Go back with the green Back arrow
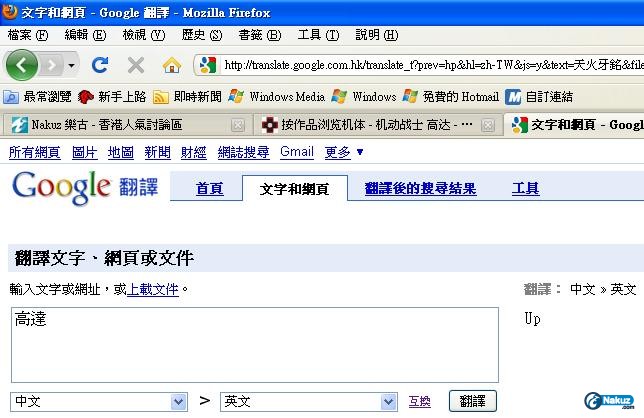644x418 pixels. pos(21,65)
